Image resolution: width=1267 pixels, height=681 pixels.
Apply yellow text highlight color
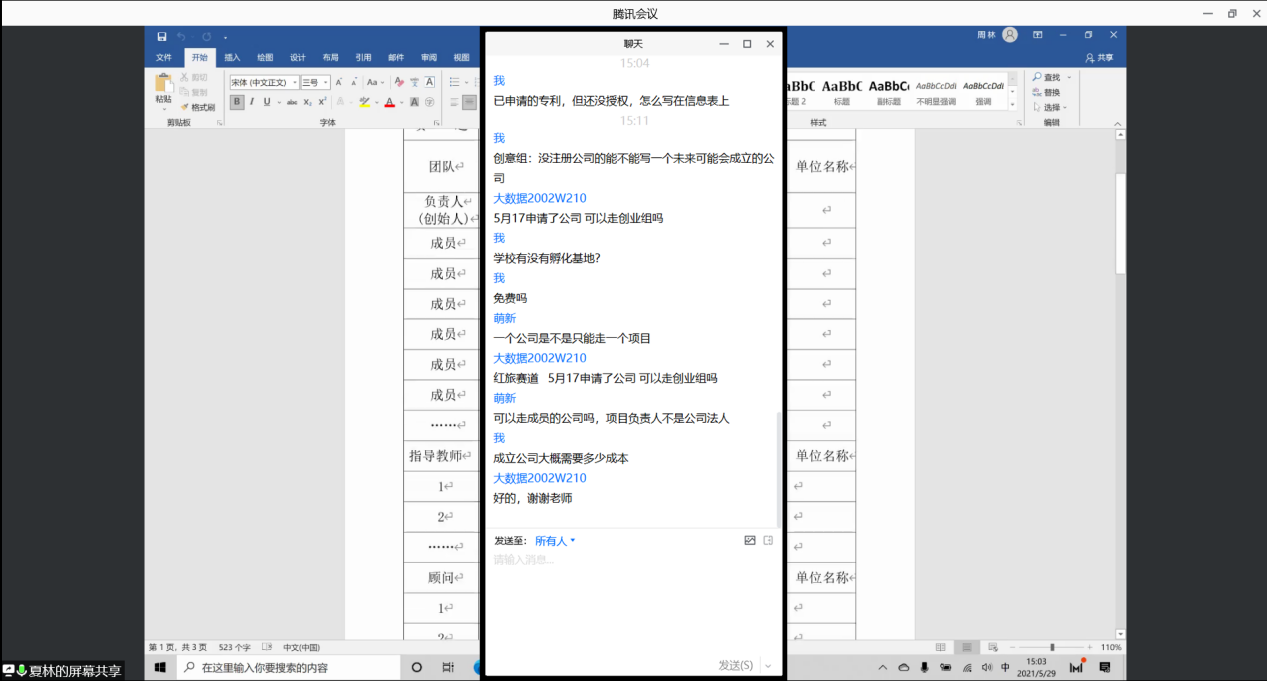click(x=363, y=101)
